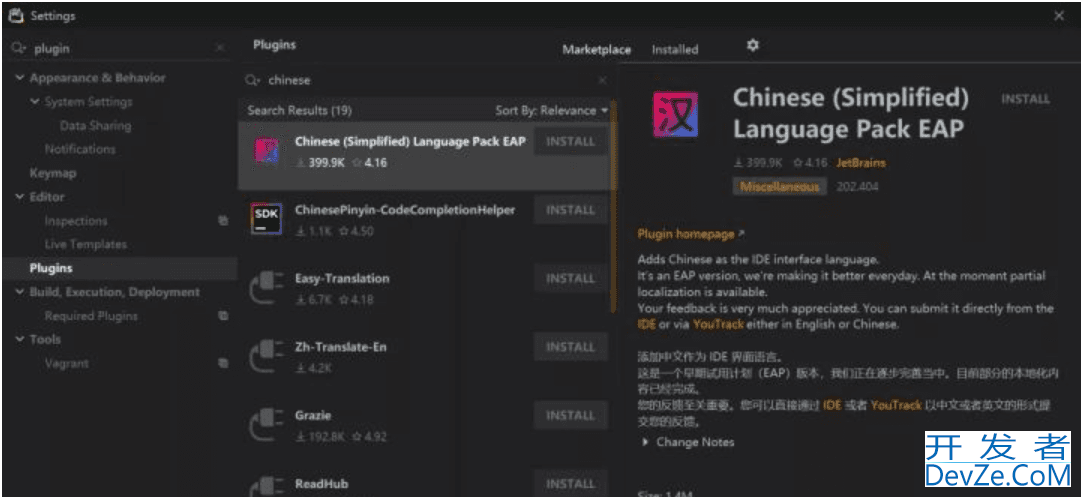Switch to the Marketplace tab
1081x497 pixels.
point(596,50)
